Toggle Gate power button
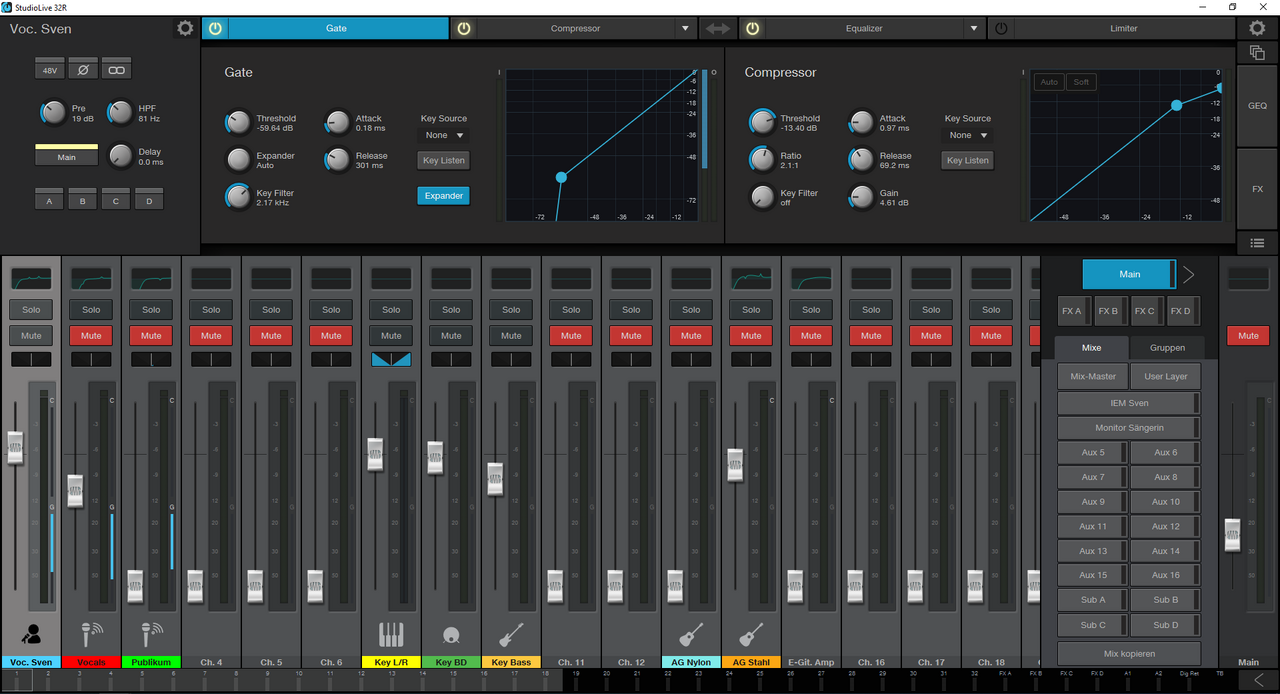The height and width of the screenshot is (694, 1280). point(214,29)
